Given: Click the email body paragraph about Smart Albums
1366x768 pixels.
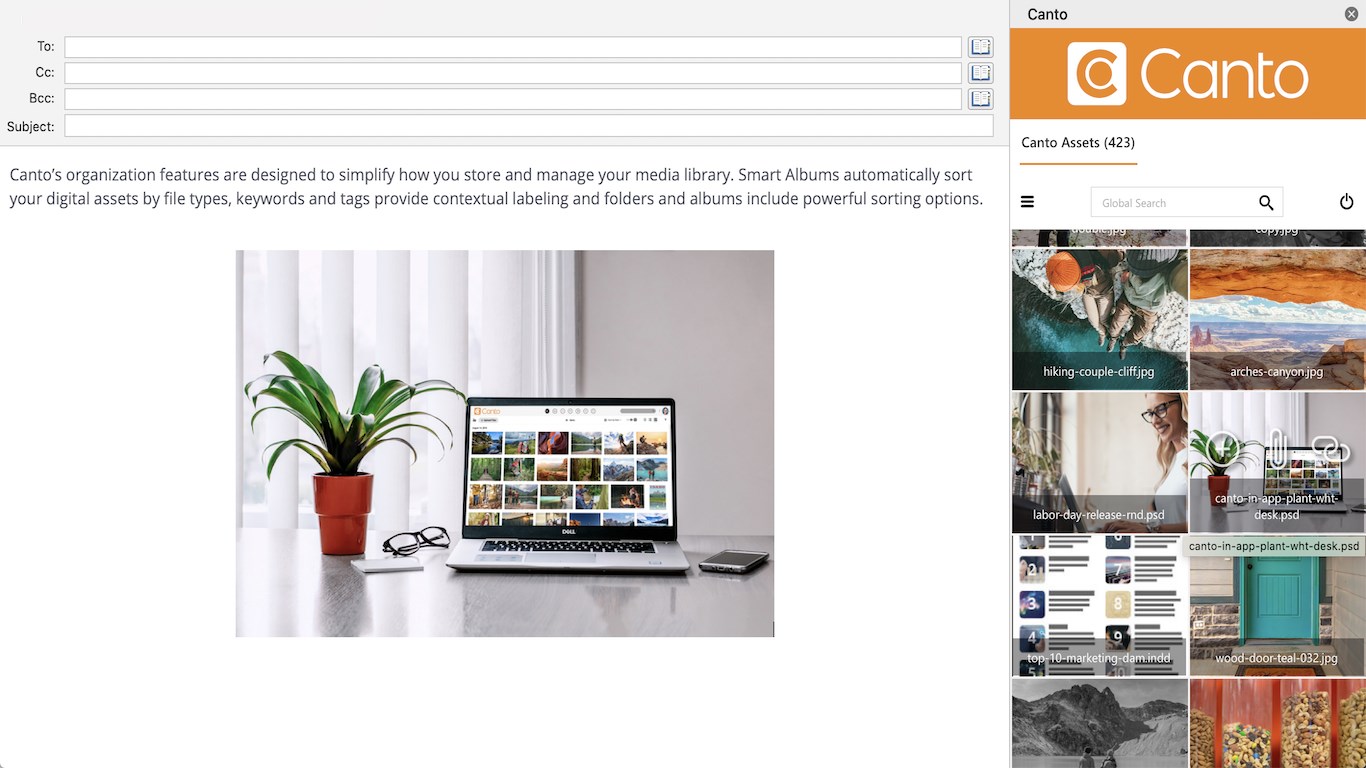Looking at the screenshot, I should click(497, 187).
